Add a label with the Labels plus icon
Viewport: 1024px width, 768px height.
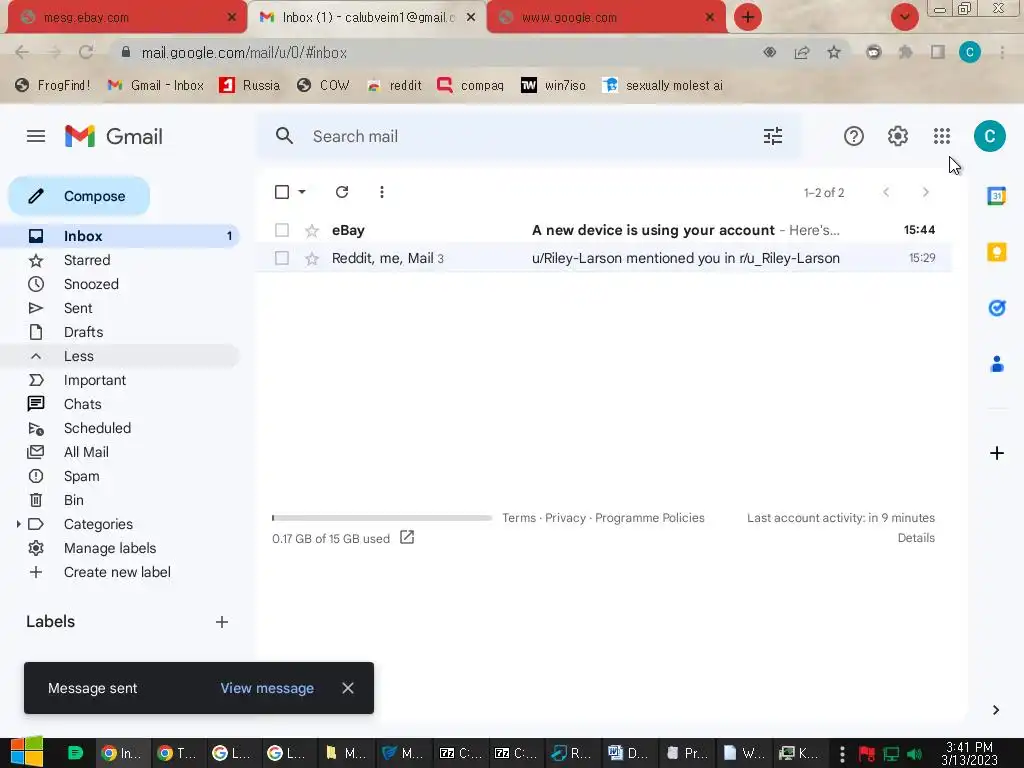click(222, 622)
